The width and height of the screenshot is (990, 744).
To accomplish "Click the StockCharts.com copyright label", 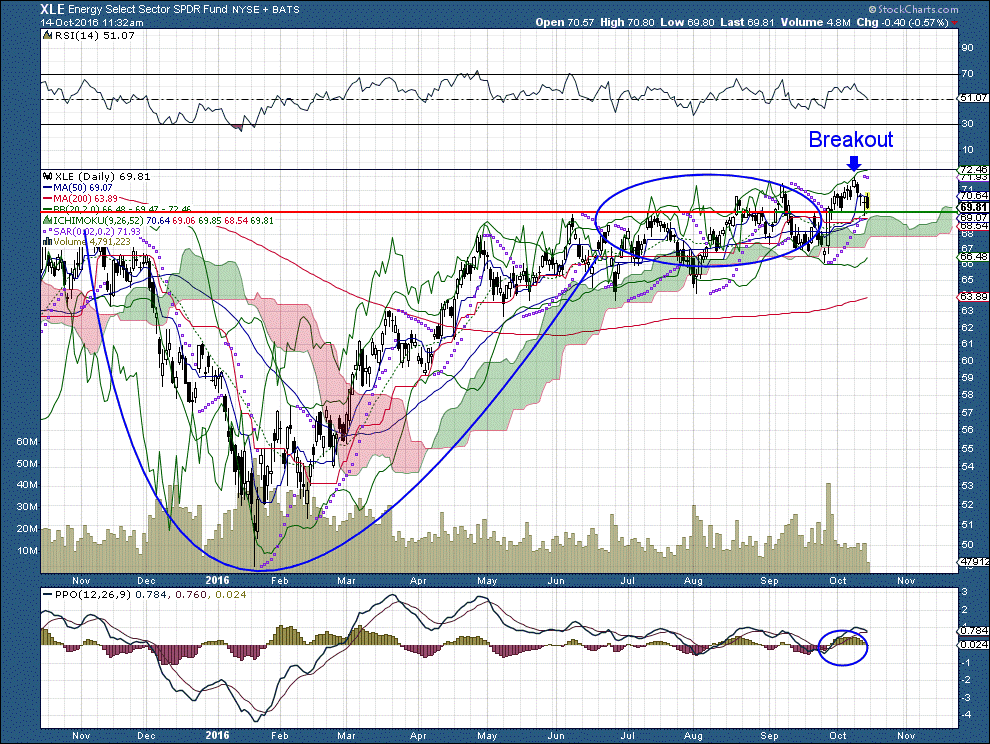I will (914, 9).
